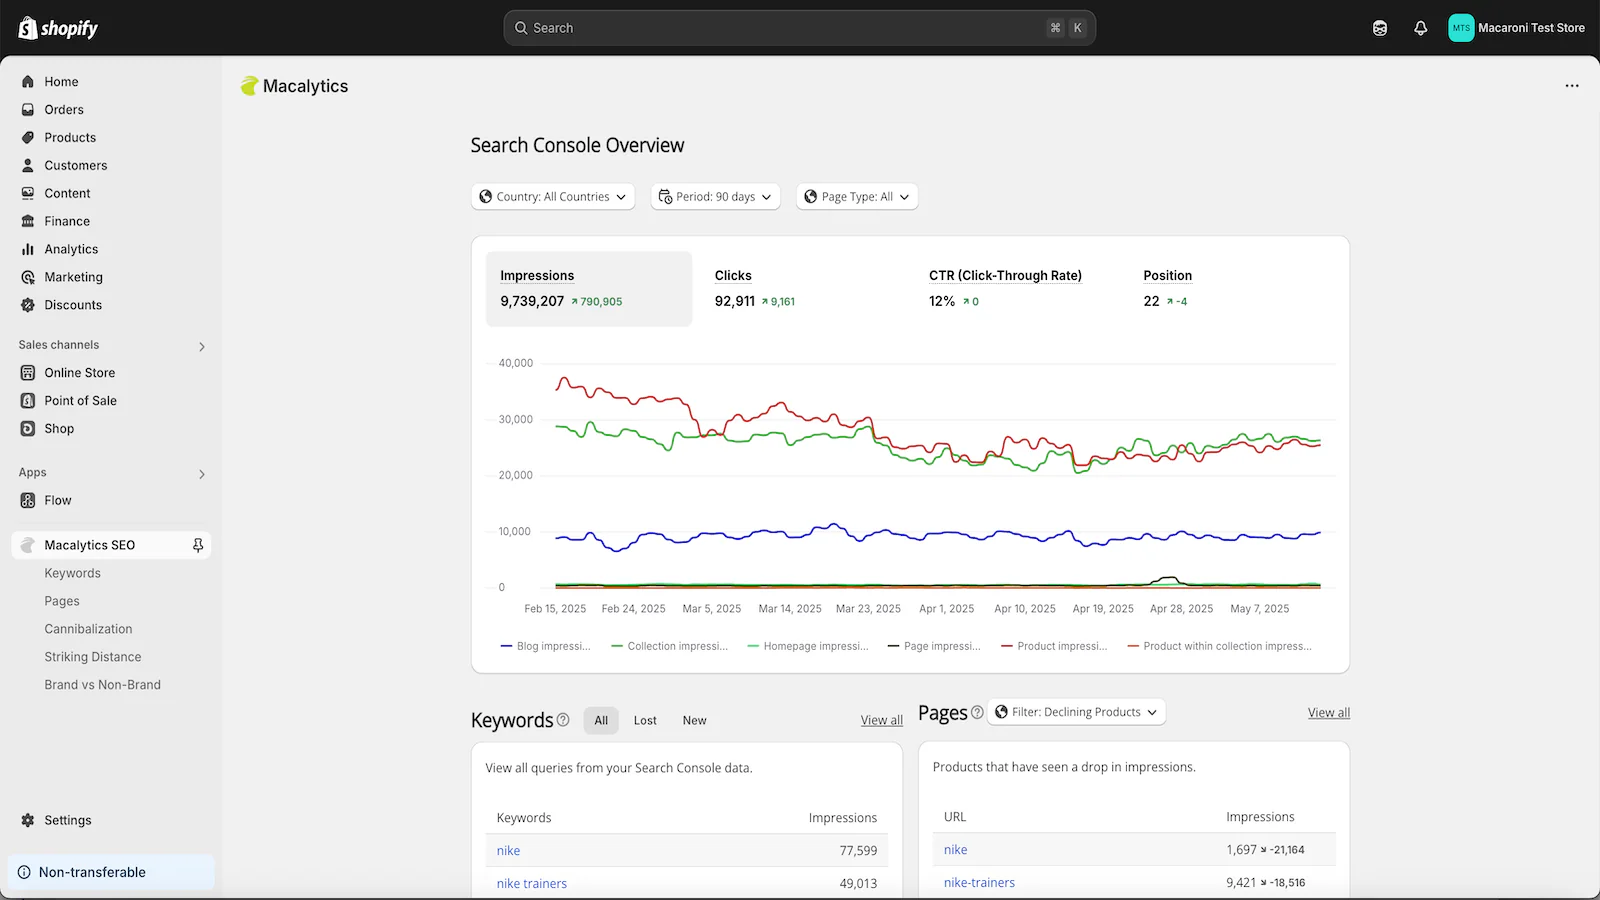Click the Home house icon
The image size is (1600, 900).
28,82
